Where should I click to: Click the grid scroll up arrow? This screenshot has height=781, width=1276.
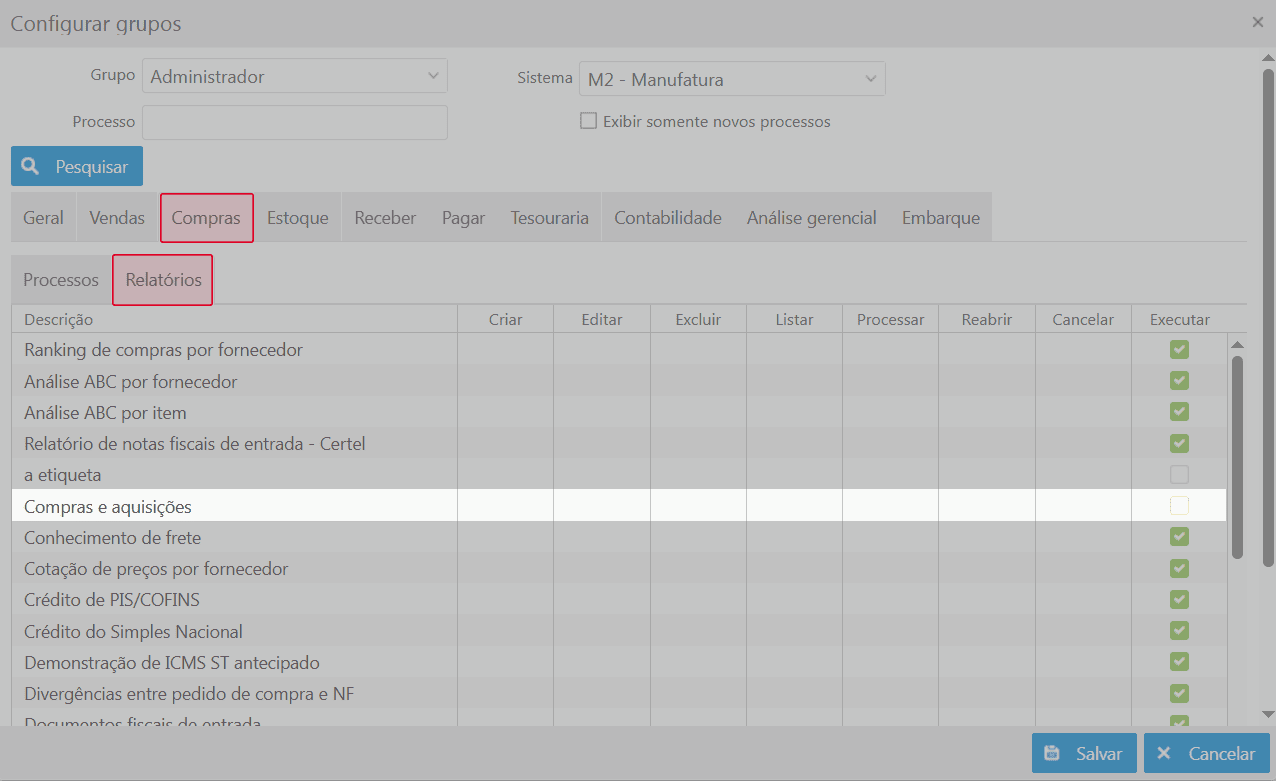pyautogui.click(x=1238, y=345)
